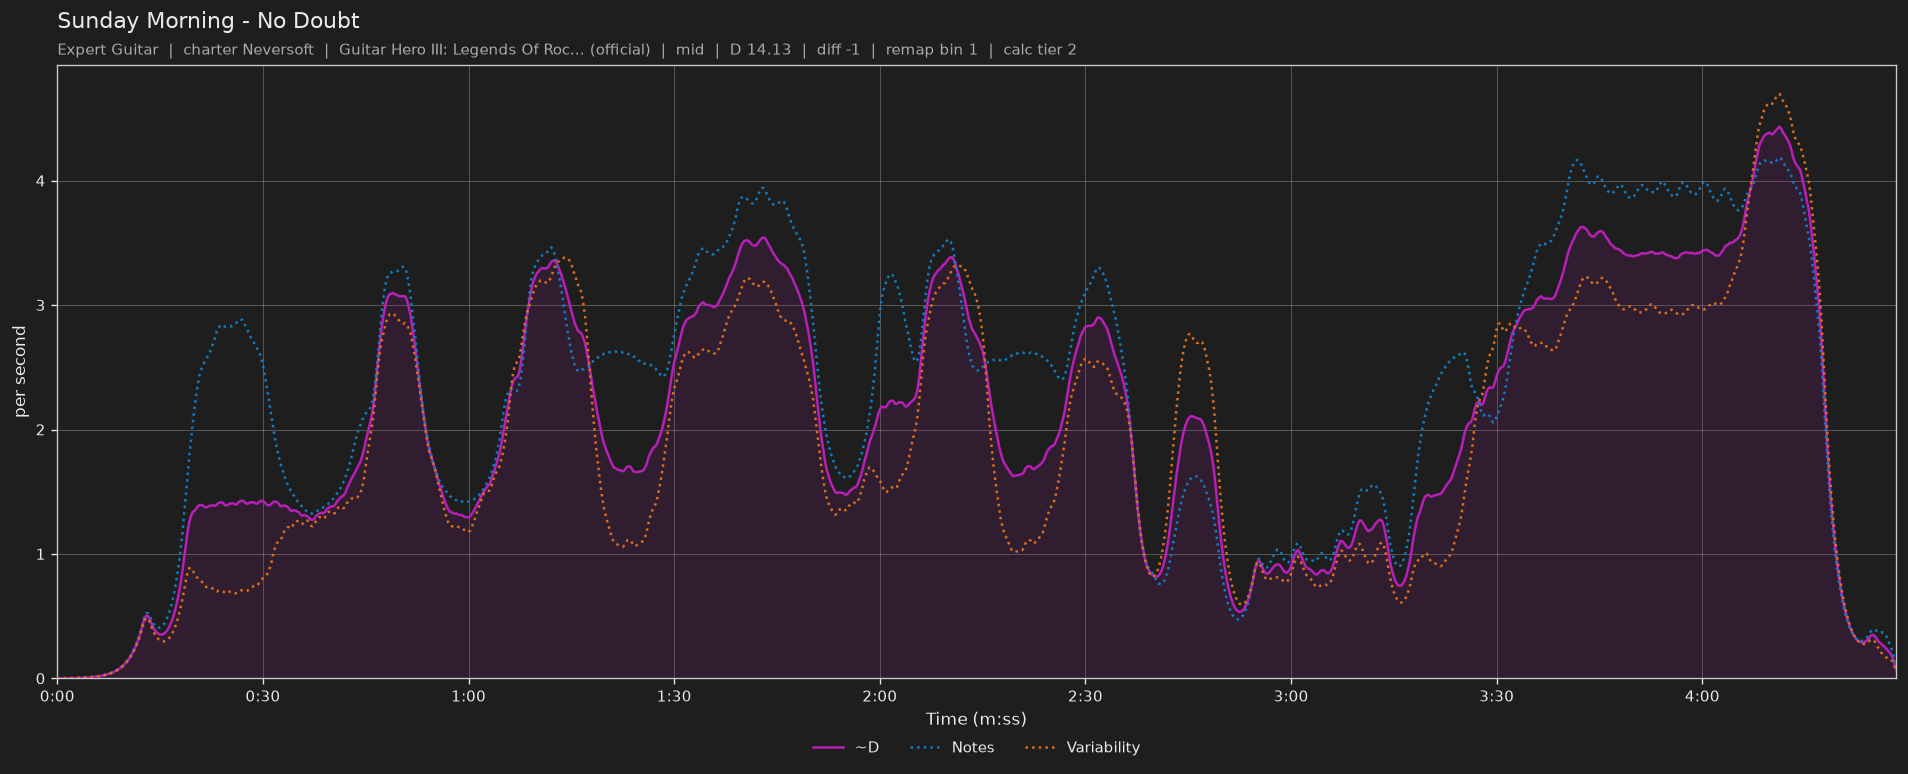Click the orange dotted swatch beside 'Variability'
The image size is (1908, 774).
point(1041,748)
